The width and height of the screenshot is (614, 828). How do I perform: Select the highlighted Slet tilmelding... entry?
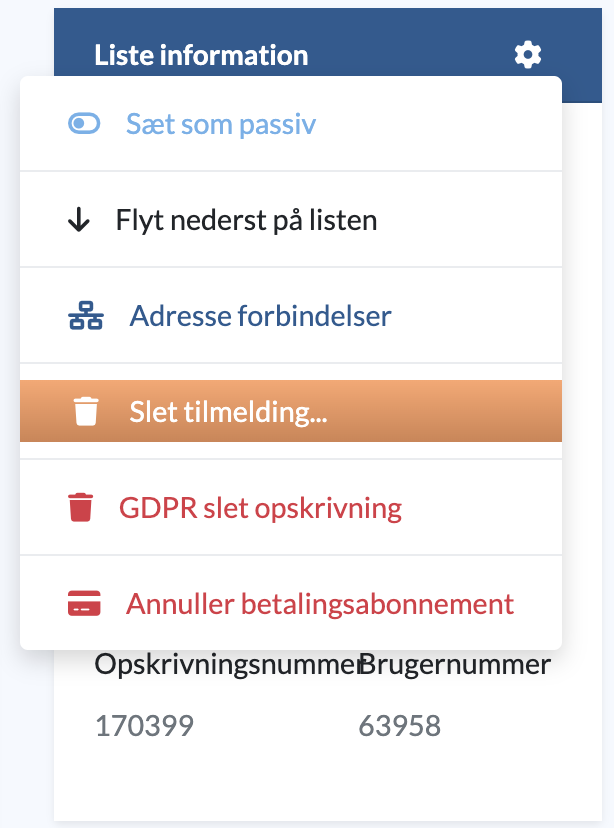pos(291,411)
